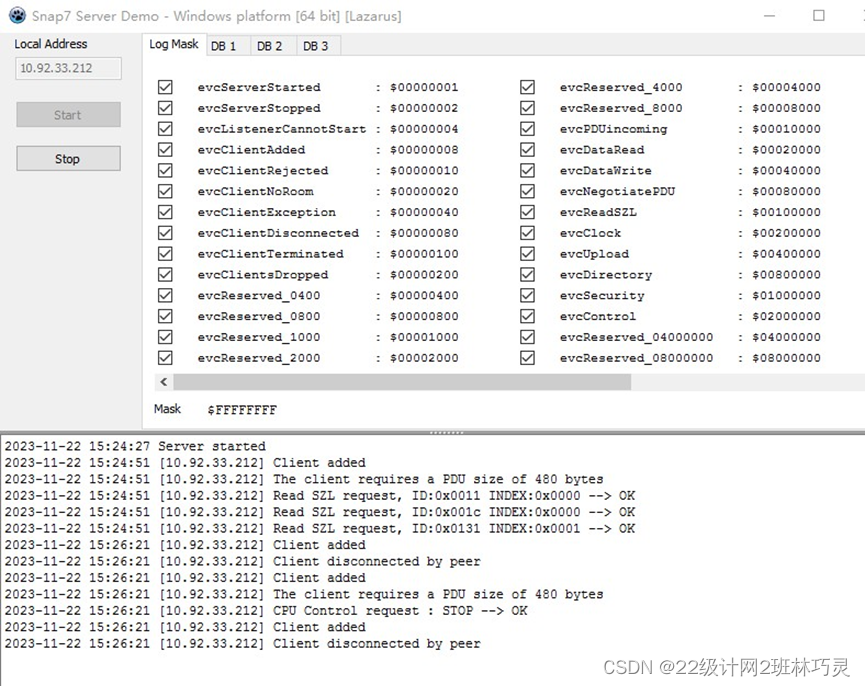Toggle the evcClientTerminated checkbox
Screen dimensions: 865x686
[165, 254]
